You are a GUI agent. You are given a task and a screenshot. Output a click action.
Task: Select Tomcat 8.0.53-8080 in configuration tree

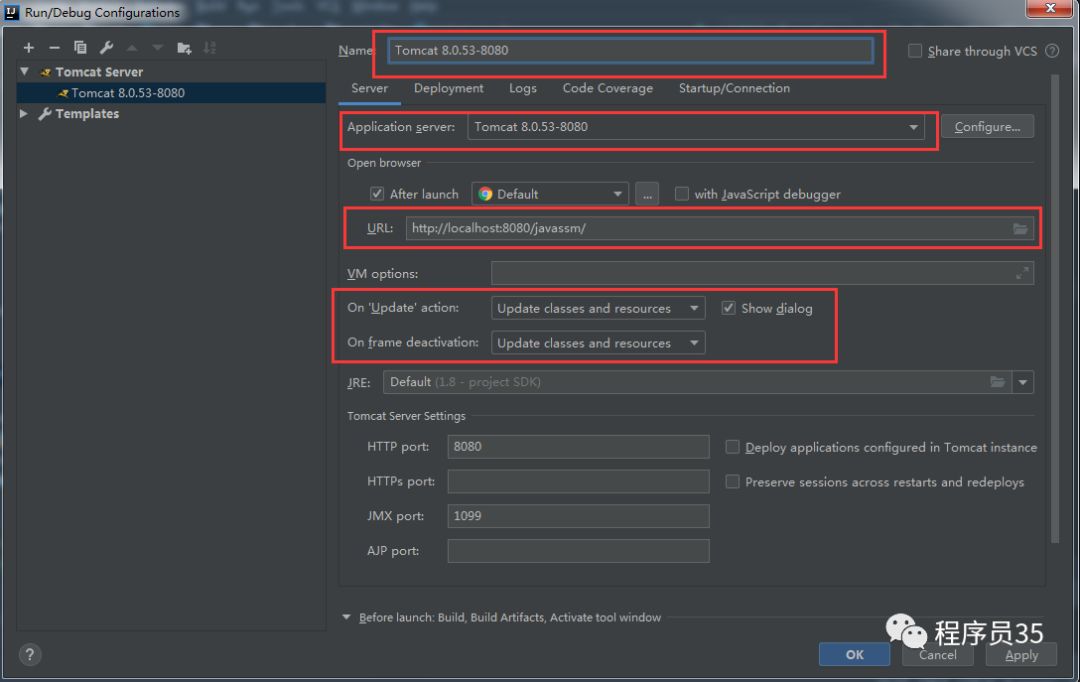[172, 93]
